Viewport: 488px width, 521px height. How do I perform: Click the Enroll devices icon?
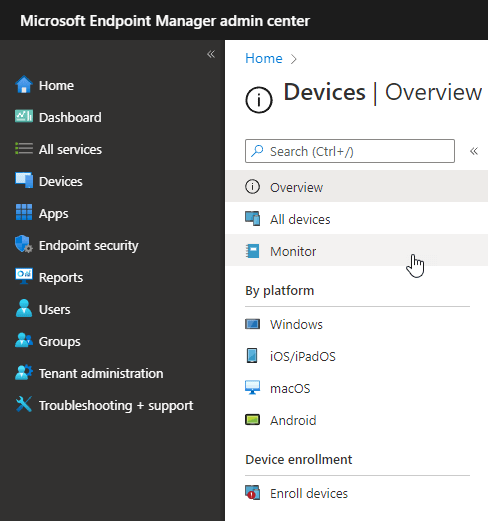(x=252, y=493)
